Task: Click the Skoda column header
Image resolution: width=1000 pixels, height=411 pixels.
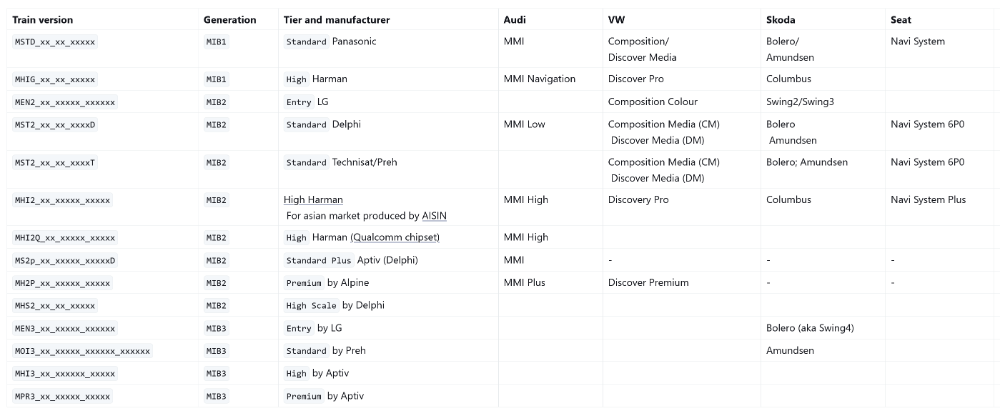Action: tap(781, 20)
